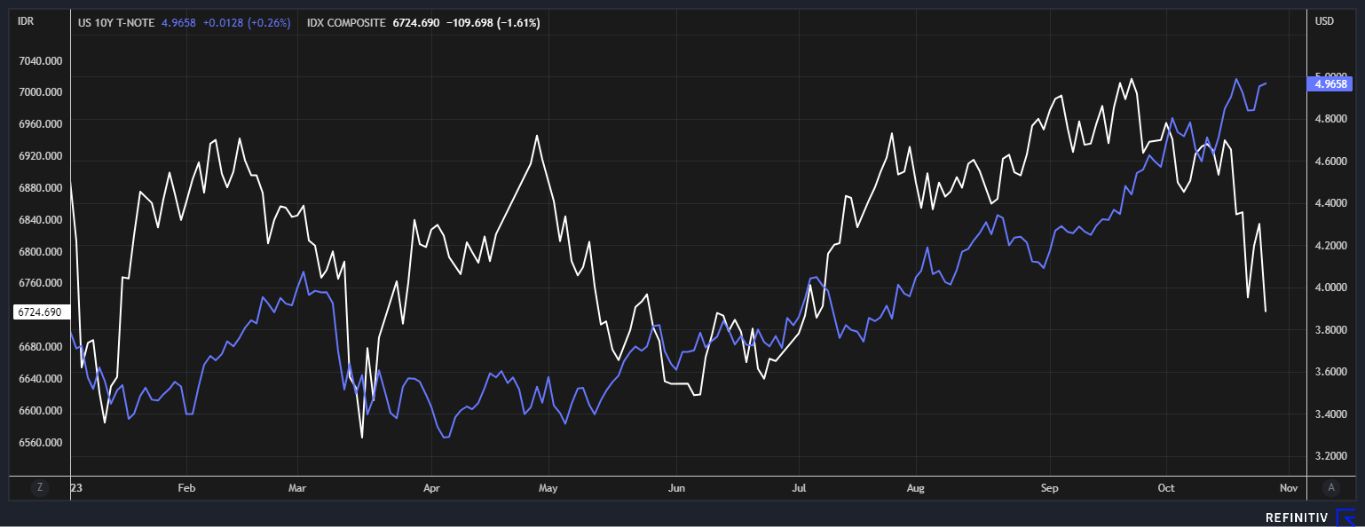Click the Apr label on time axis

click(431, 489)
